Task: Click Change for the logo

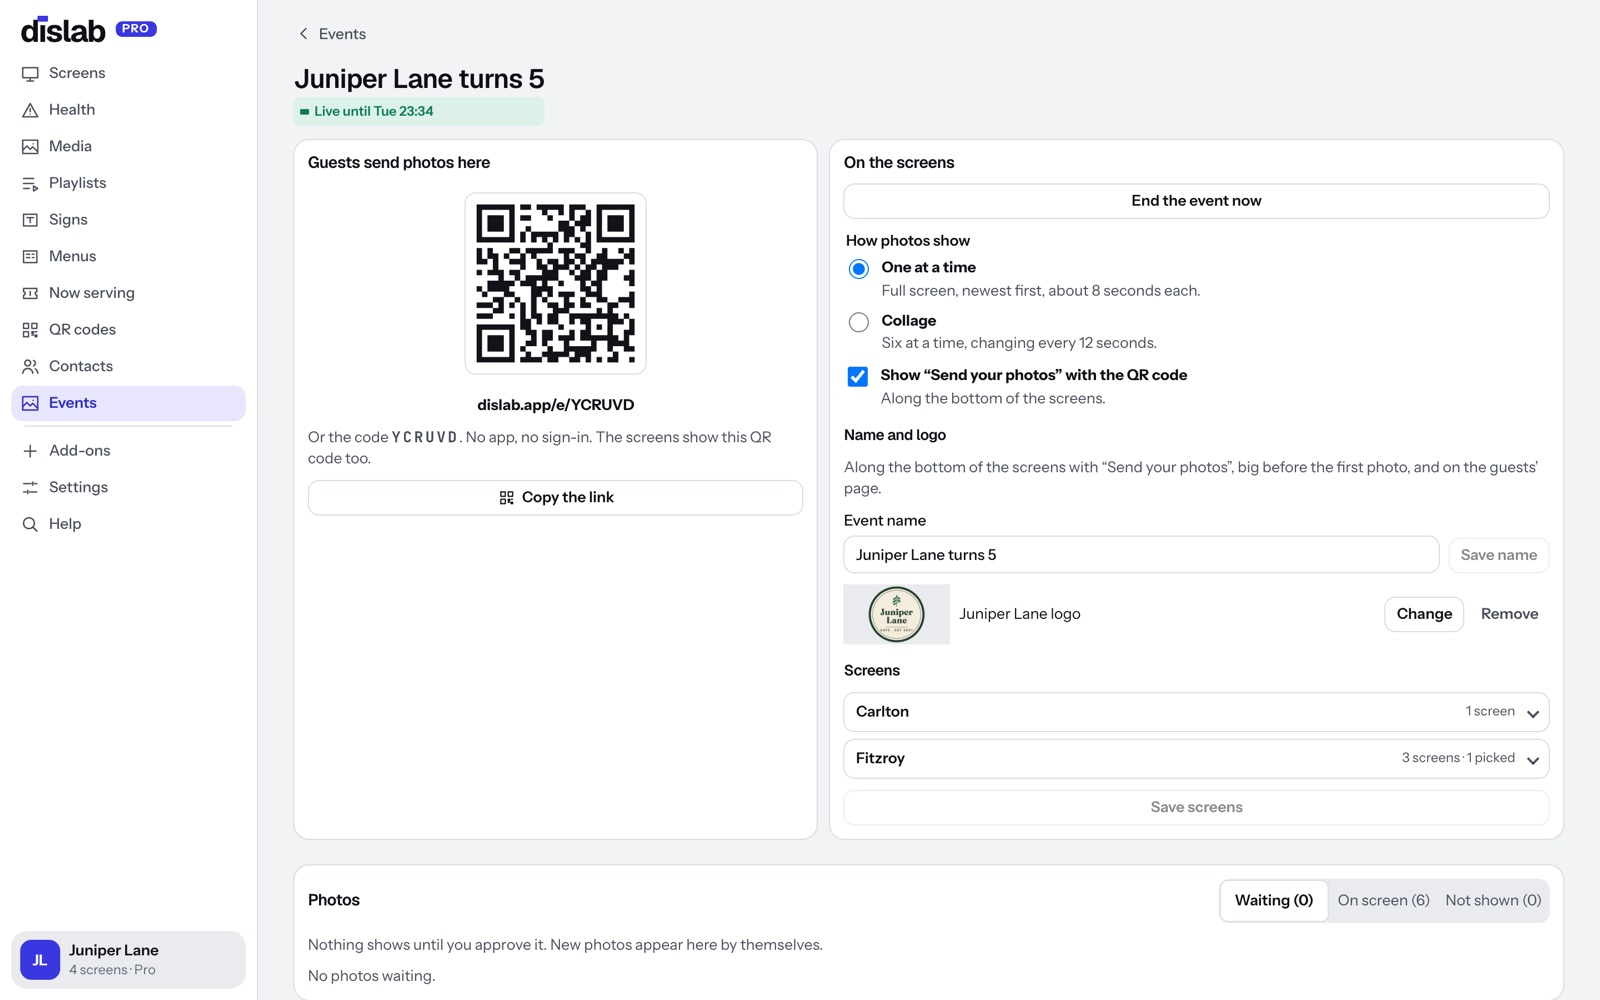Action: 1424,614
